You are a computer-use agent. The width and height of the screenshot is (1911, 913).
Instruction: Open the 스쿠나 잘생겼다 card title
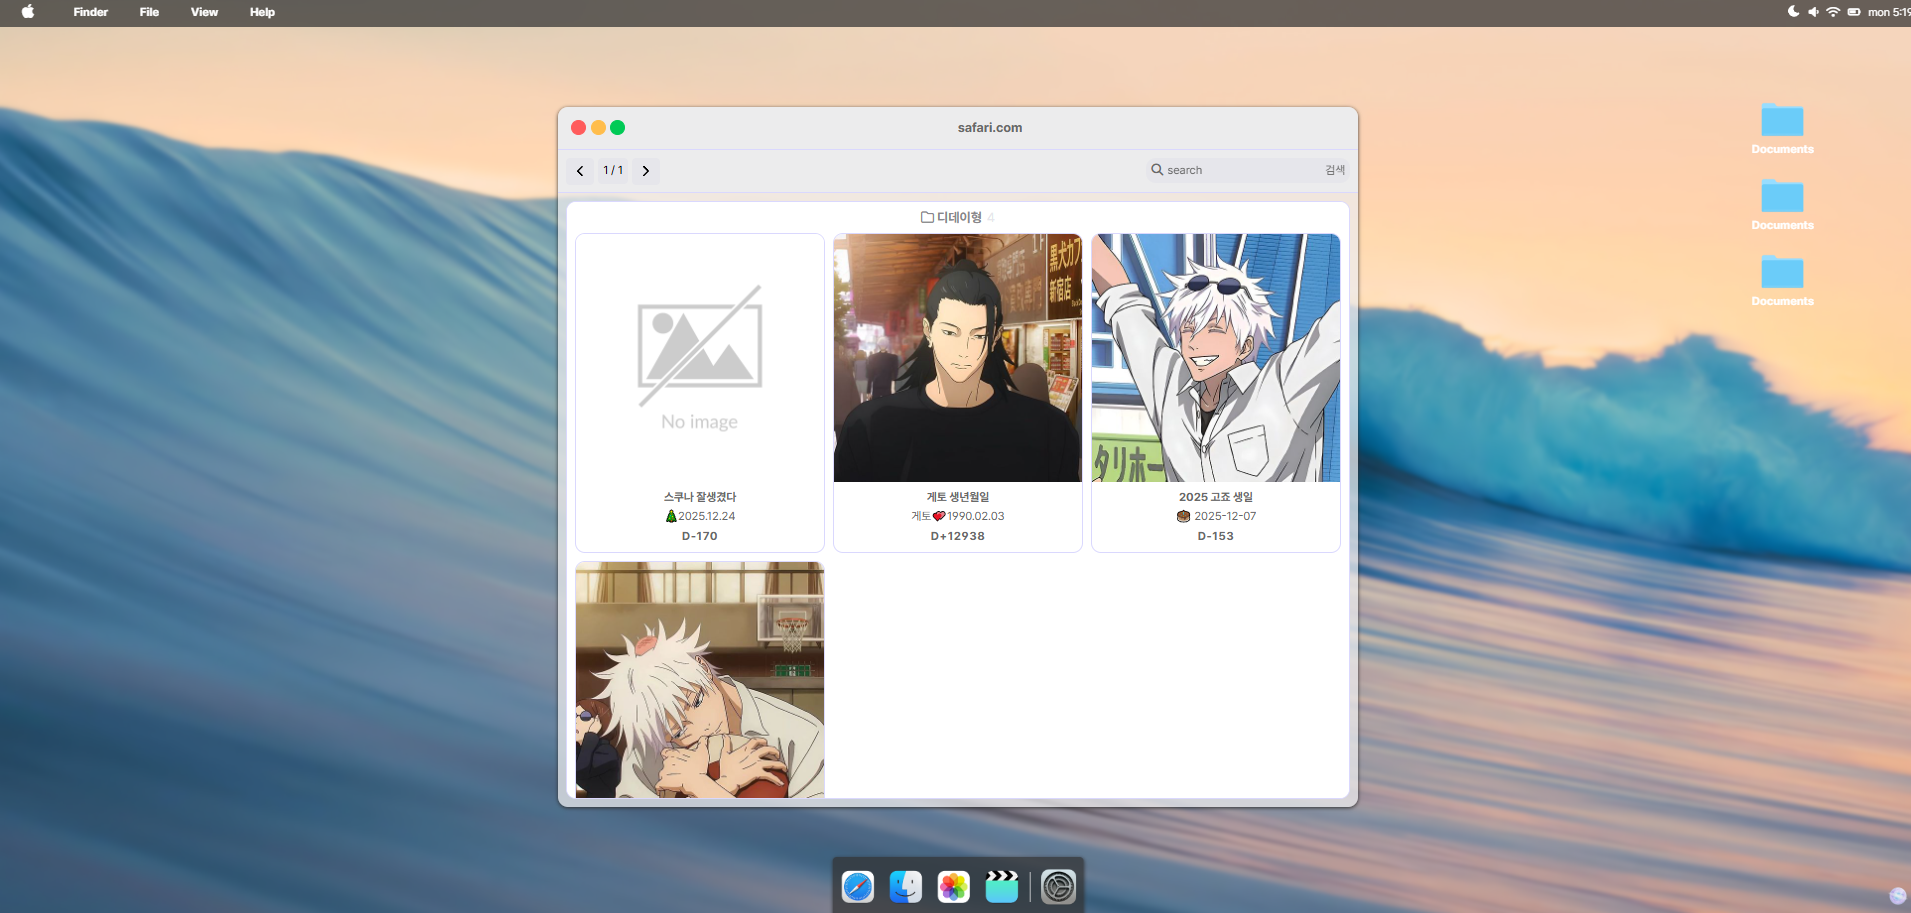pyautogui.click(x=700, y=497)
